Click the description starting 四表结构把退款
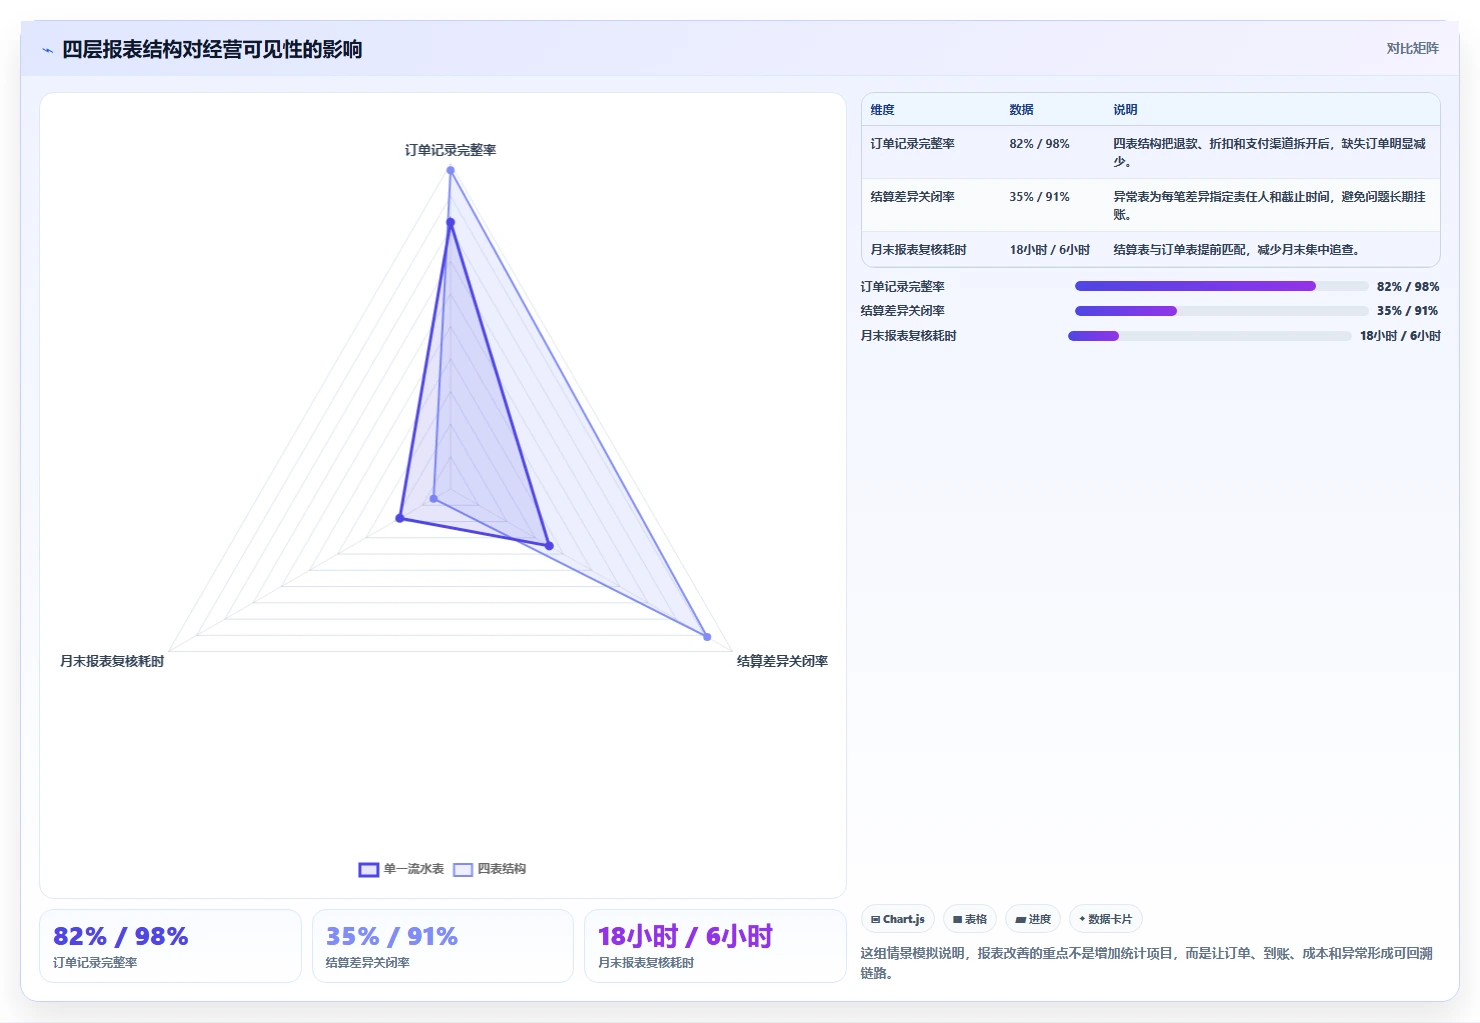 coord(1270,152)
